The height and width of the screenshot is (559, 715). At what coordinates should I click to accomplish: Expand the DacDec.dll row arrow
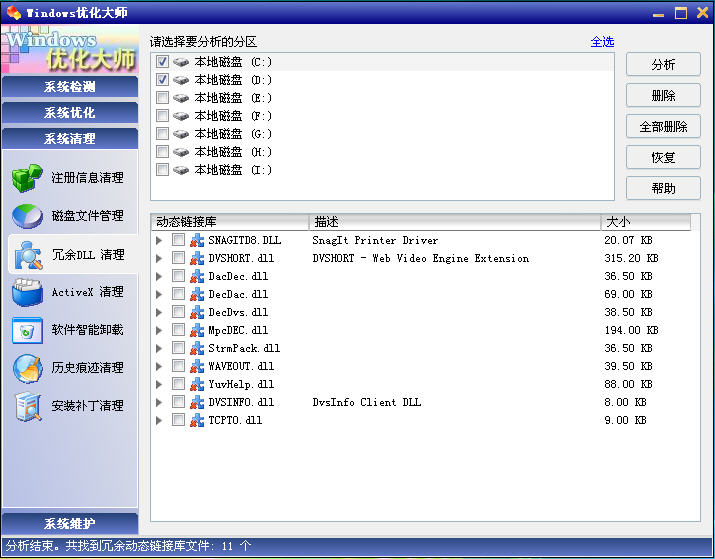(x=159, y=276)
